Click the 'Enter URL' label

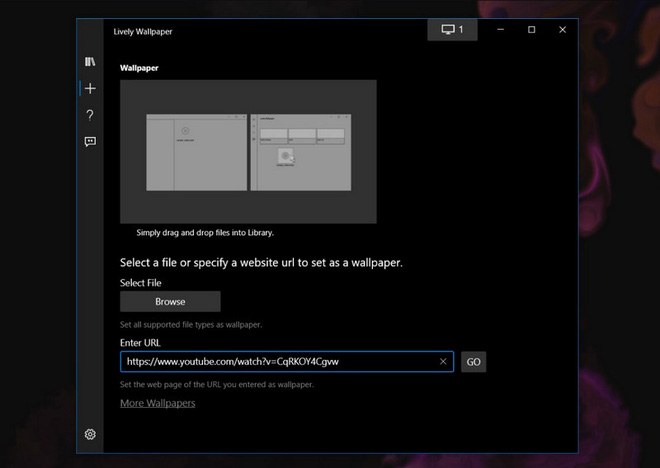coord(140,343)
